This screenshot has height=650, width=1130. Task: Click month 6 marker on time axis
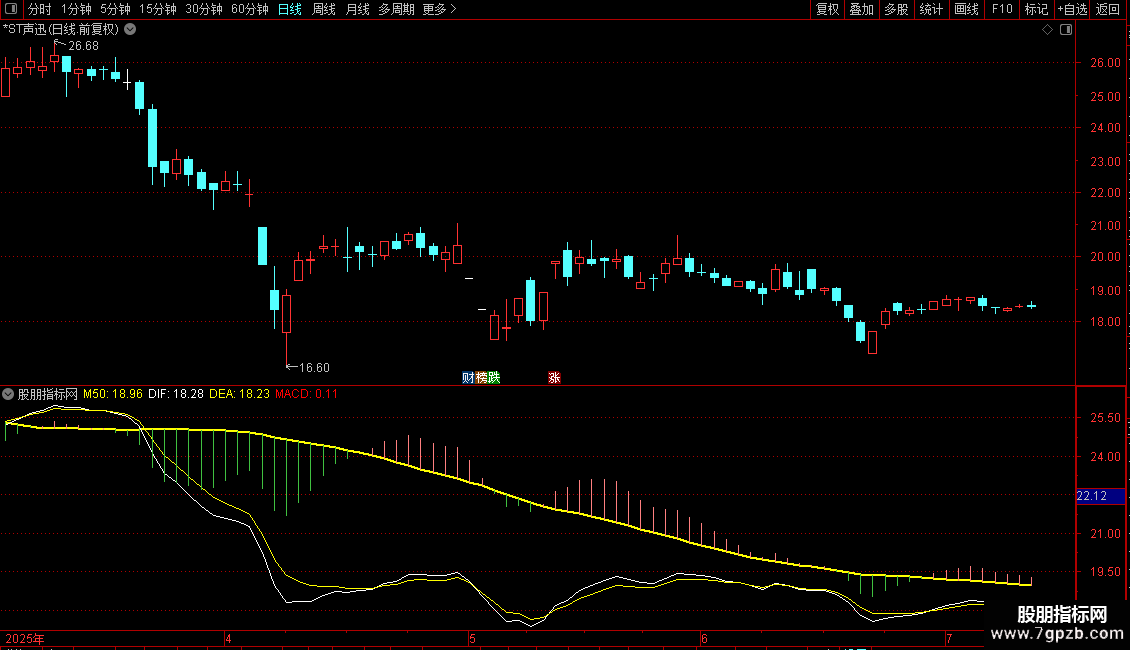(704, 638)
